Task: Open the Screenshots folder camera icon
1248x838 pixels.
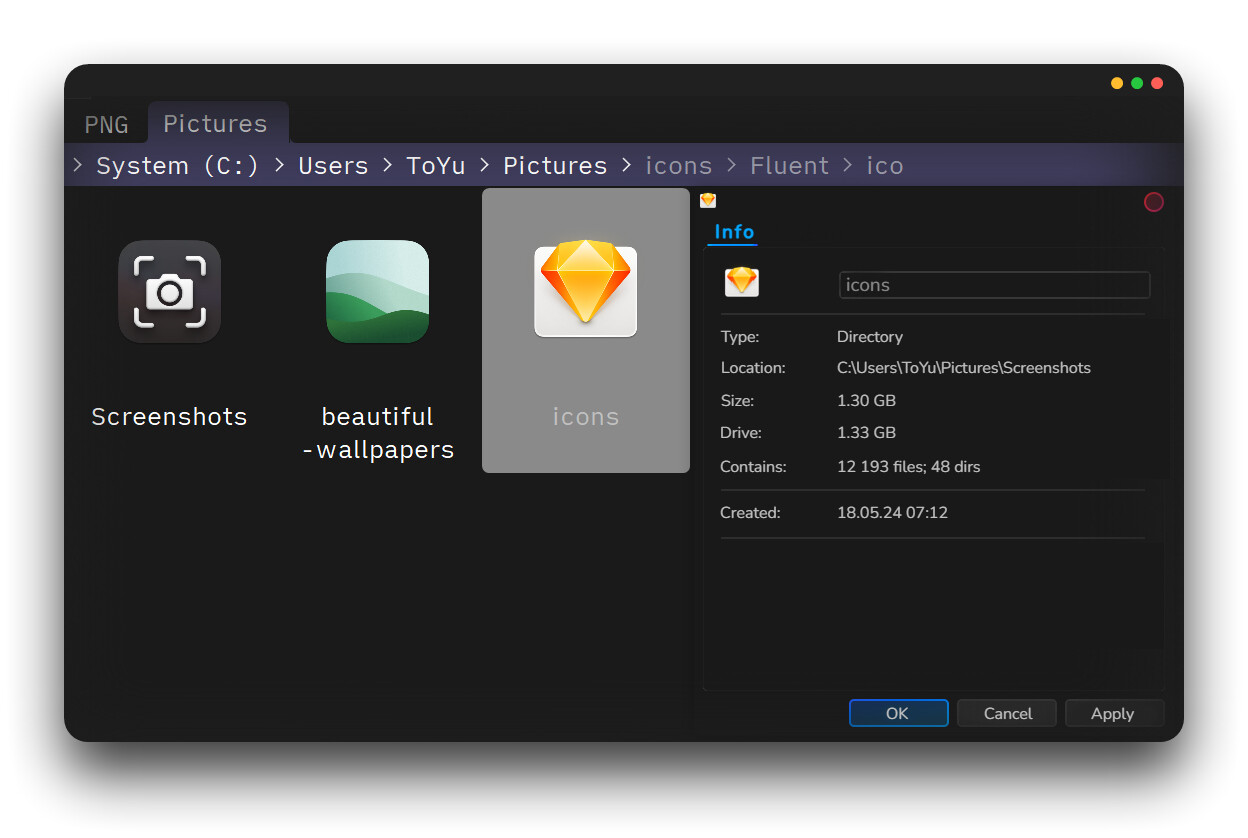Action: point(169,291)
